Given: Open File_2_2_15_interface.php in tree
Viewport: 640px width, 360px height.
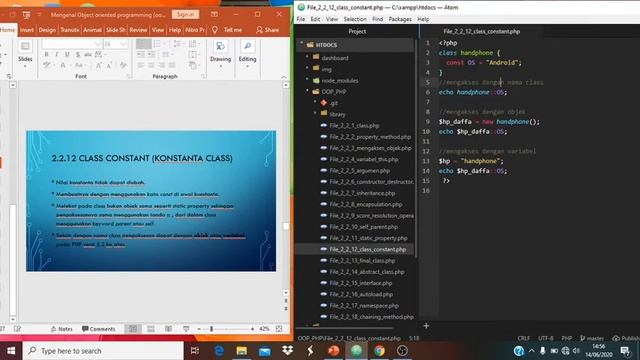Looking at the screenshot, I should (x=360, y=283).
